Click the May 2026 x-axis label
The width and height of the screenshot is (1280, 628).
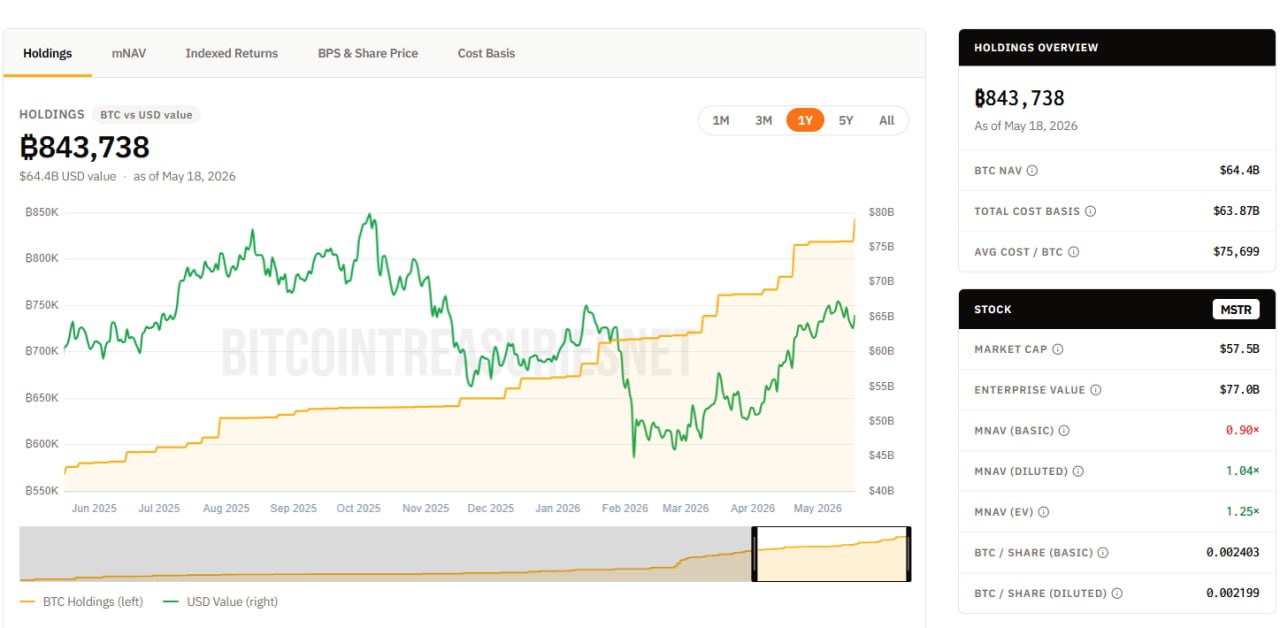[818, 508]
